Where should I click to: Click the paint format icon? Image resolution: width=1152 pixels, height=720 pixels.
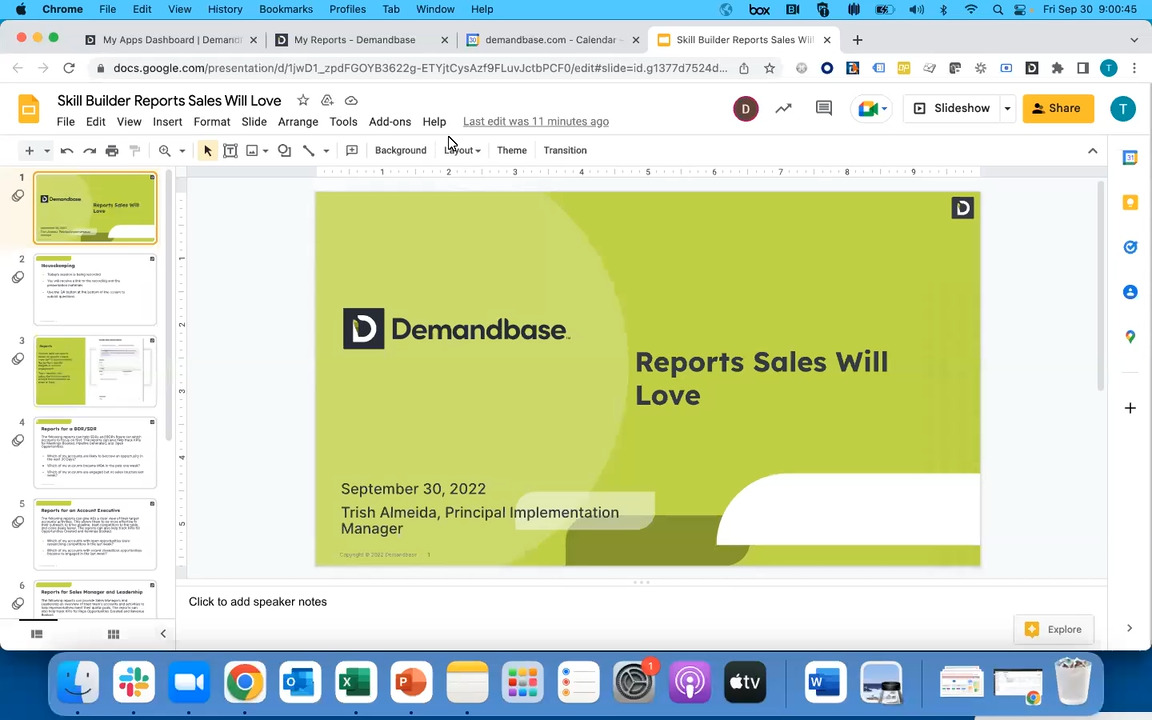coord(134,151)
